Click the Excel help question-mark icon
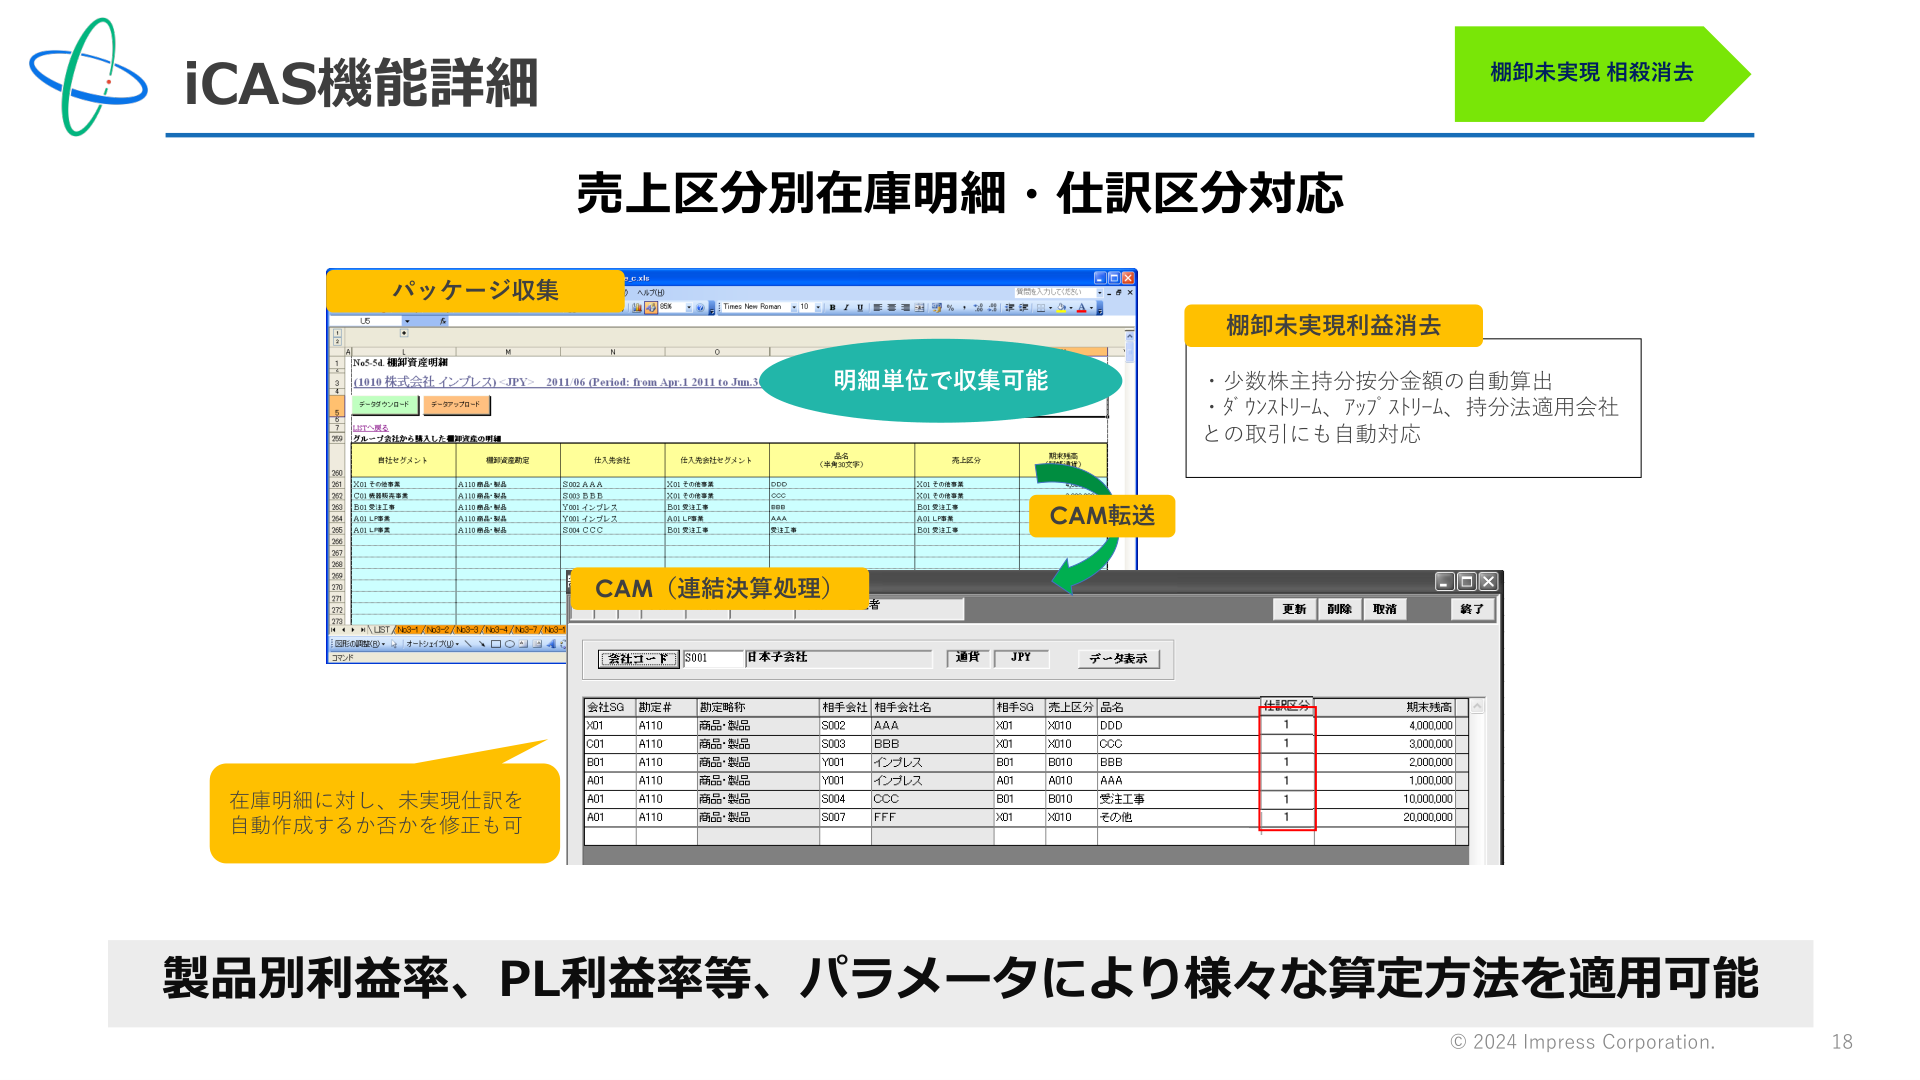Screen dimensions: 1920x1080 [x=700, y=307]
